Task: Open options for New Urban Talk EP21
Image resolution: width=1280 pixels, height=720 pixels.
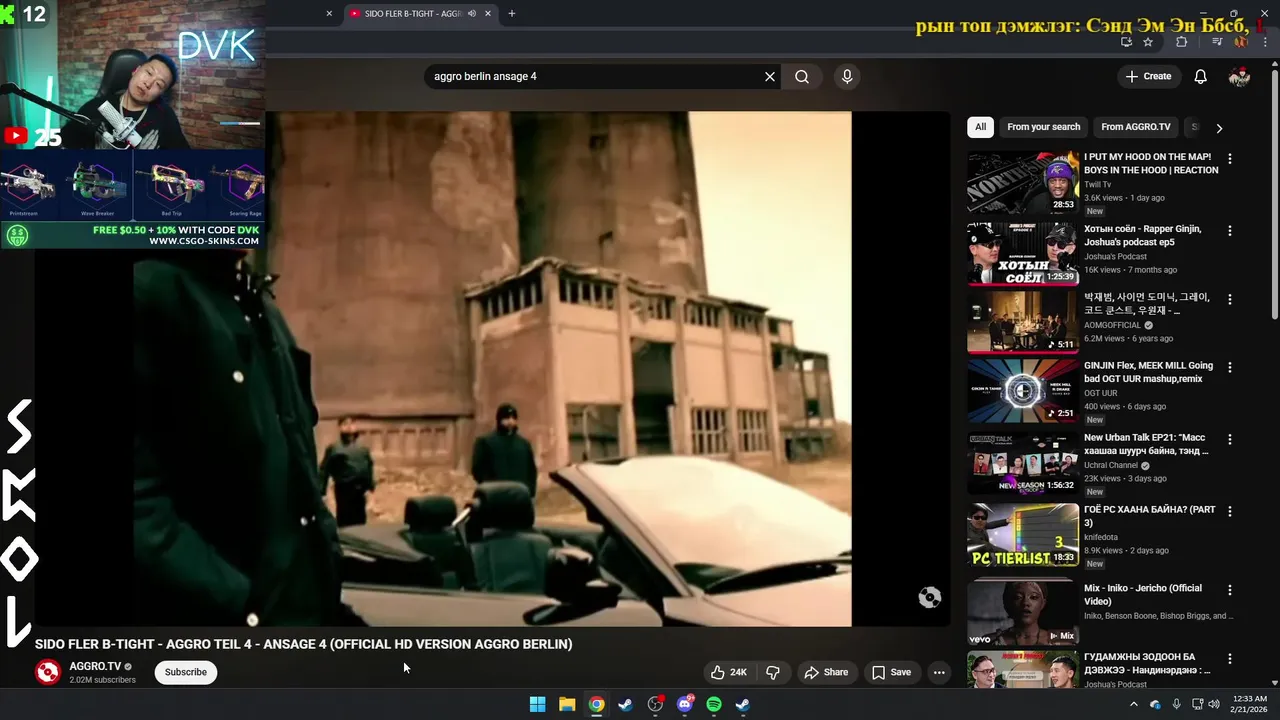Action: click(1230, 438)
